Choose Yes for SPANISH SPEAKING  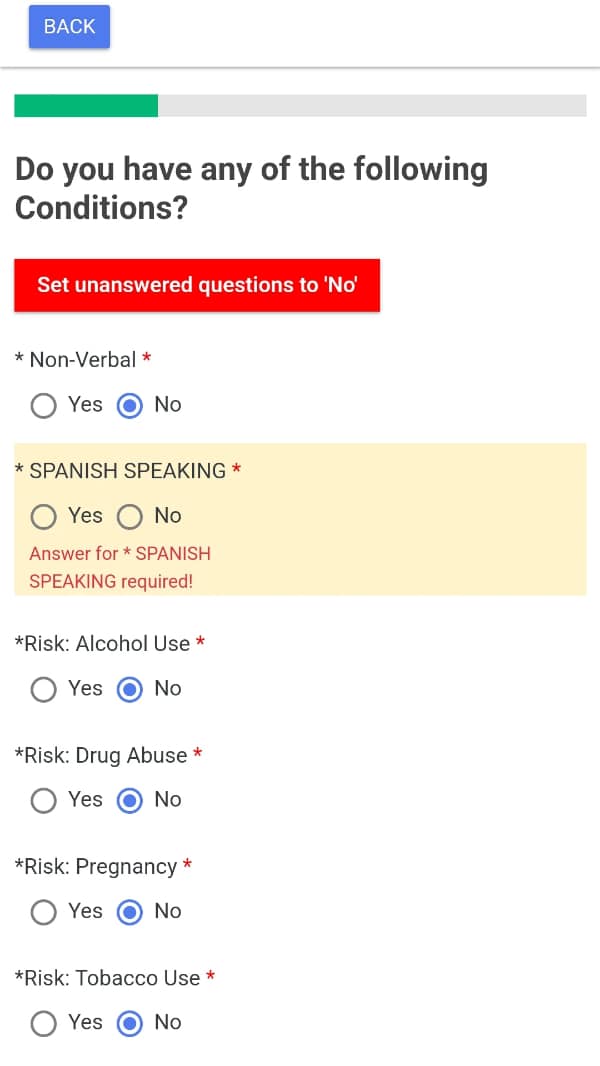[43, 516]
